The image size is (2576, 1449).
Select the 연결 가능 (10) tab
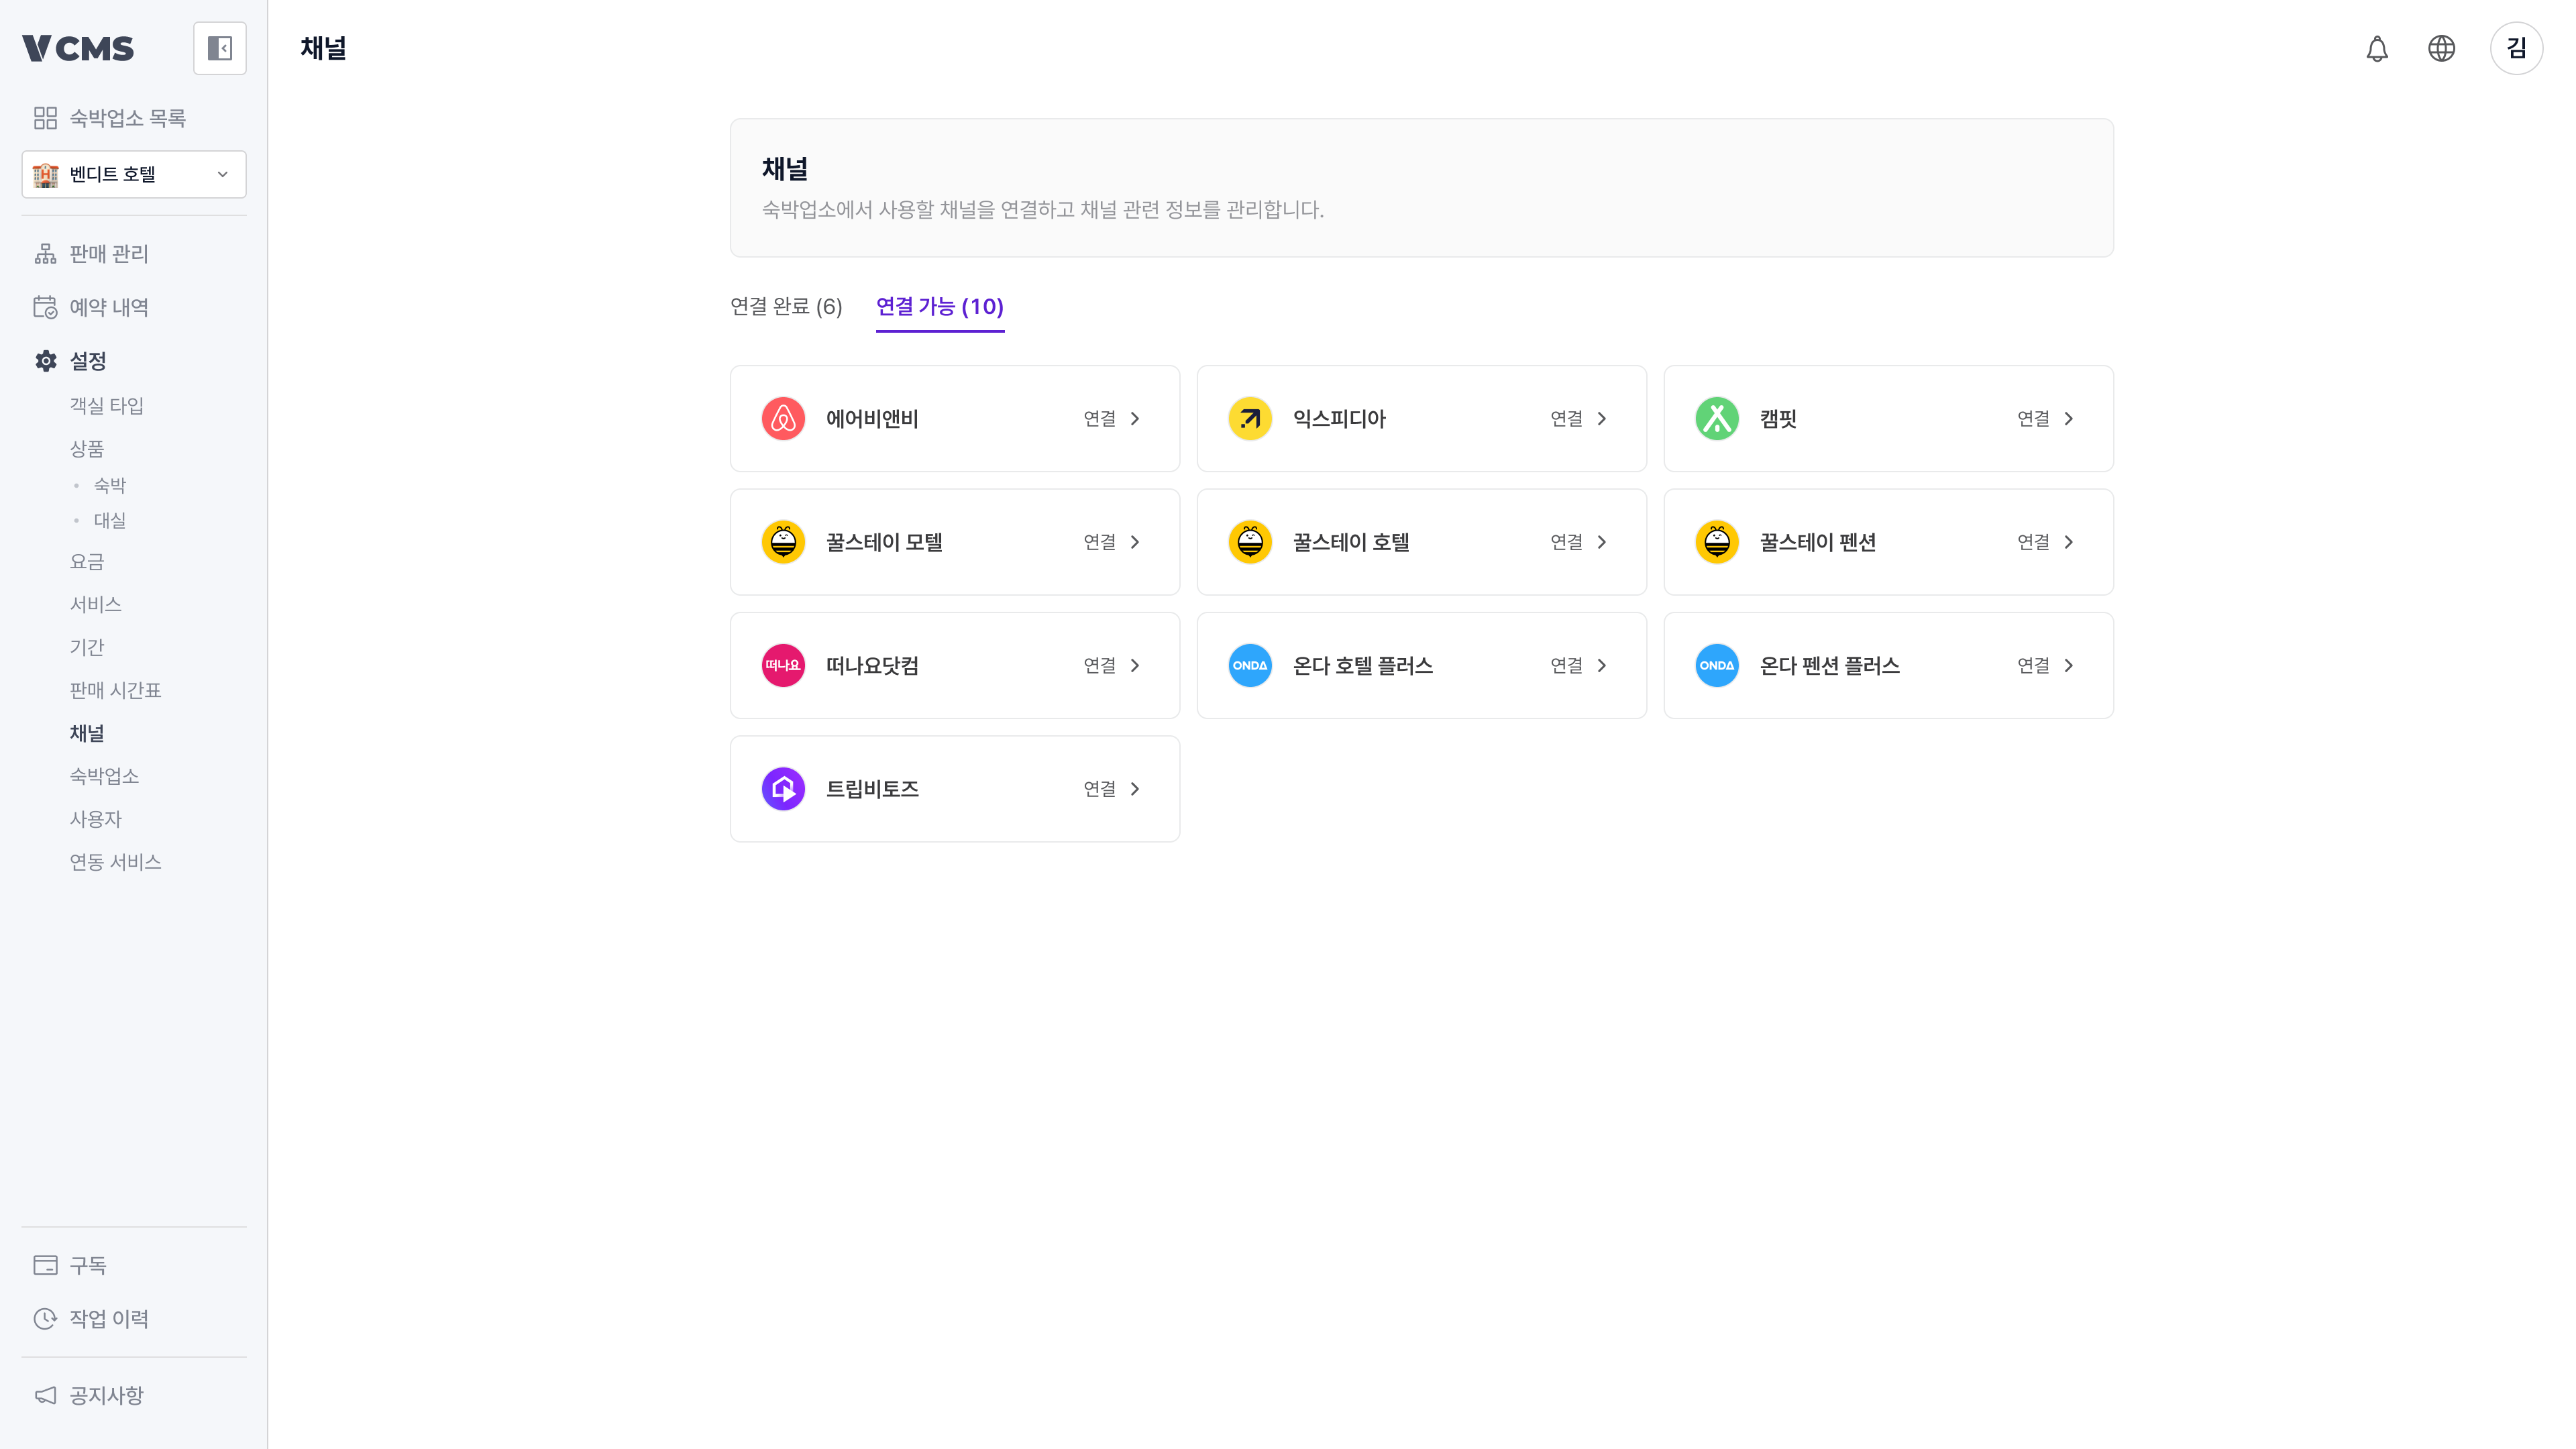(940, 306)
